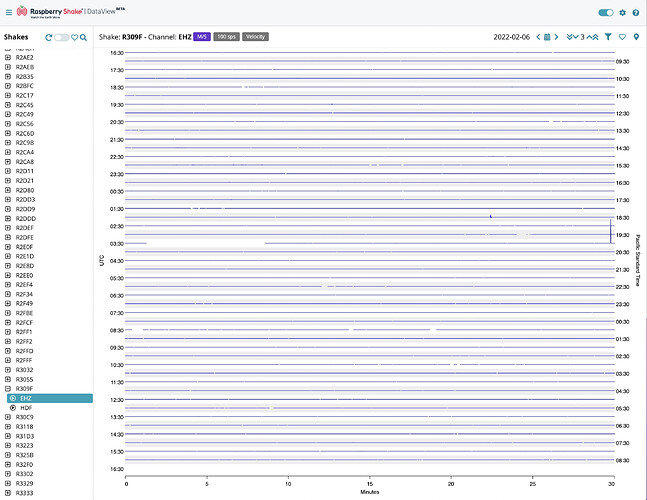Play the HDF channel icon
Image resolution: width=647 pixels, height=500 pixels.
point(13,408)
